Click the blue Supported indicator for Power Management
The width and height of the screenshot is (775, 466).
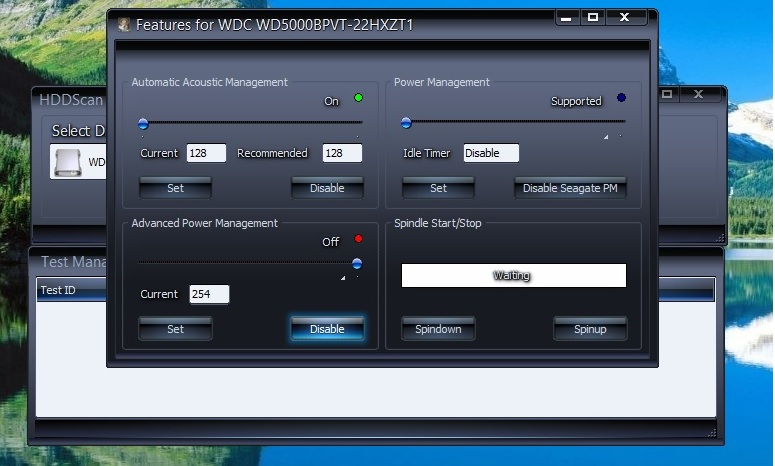621,98
